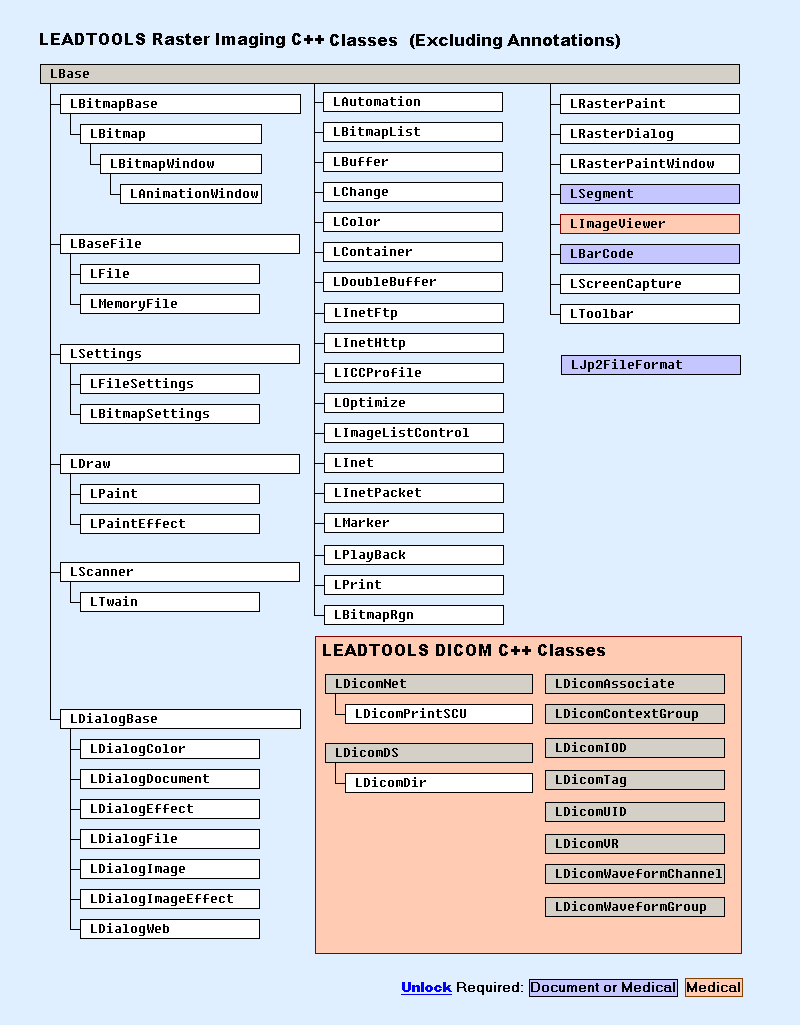The image size is (800, 1025).
Task: Click the purple LSegment class box
Action: pos(650,194)
